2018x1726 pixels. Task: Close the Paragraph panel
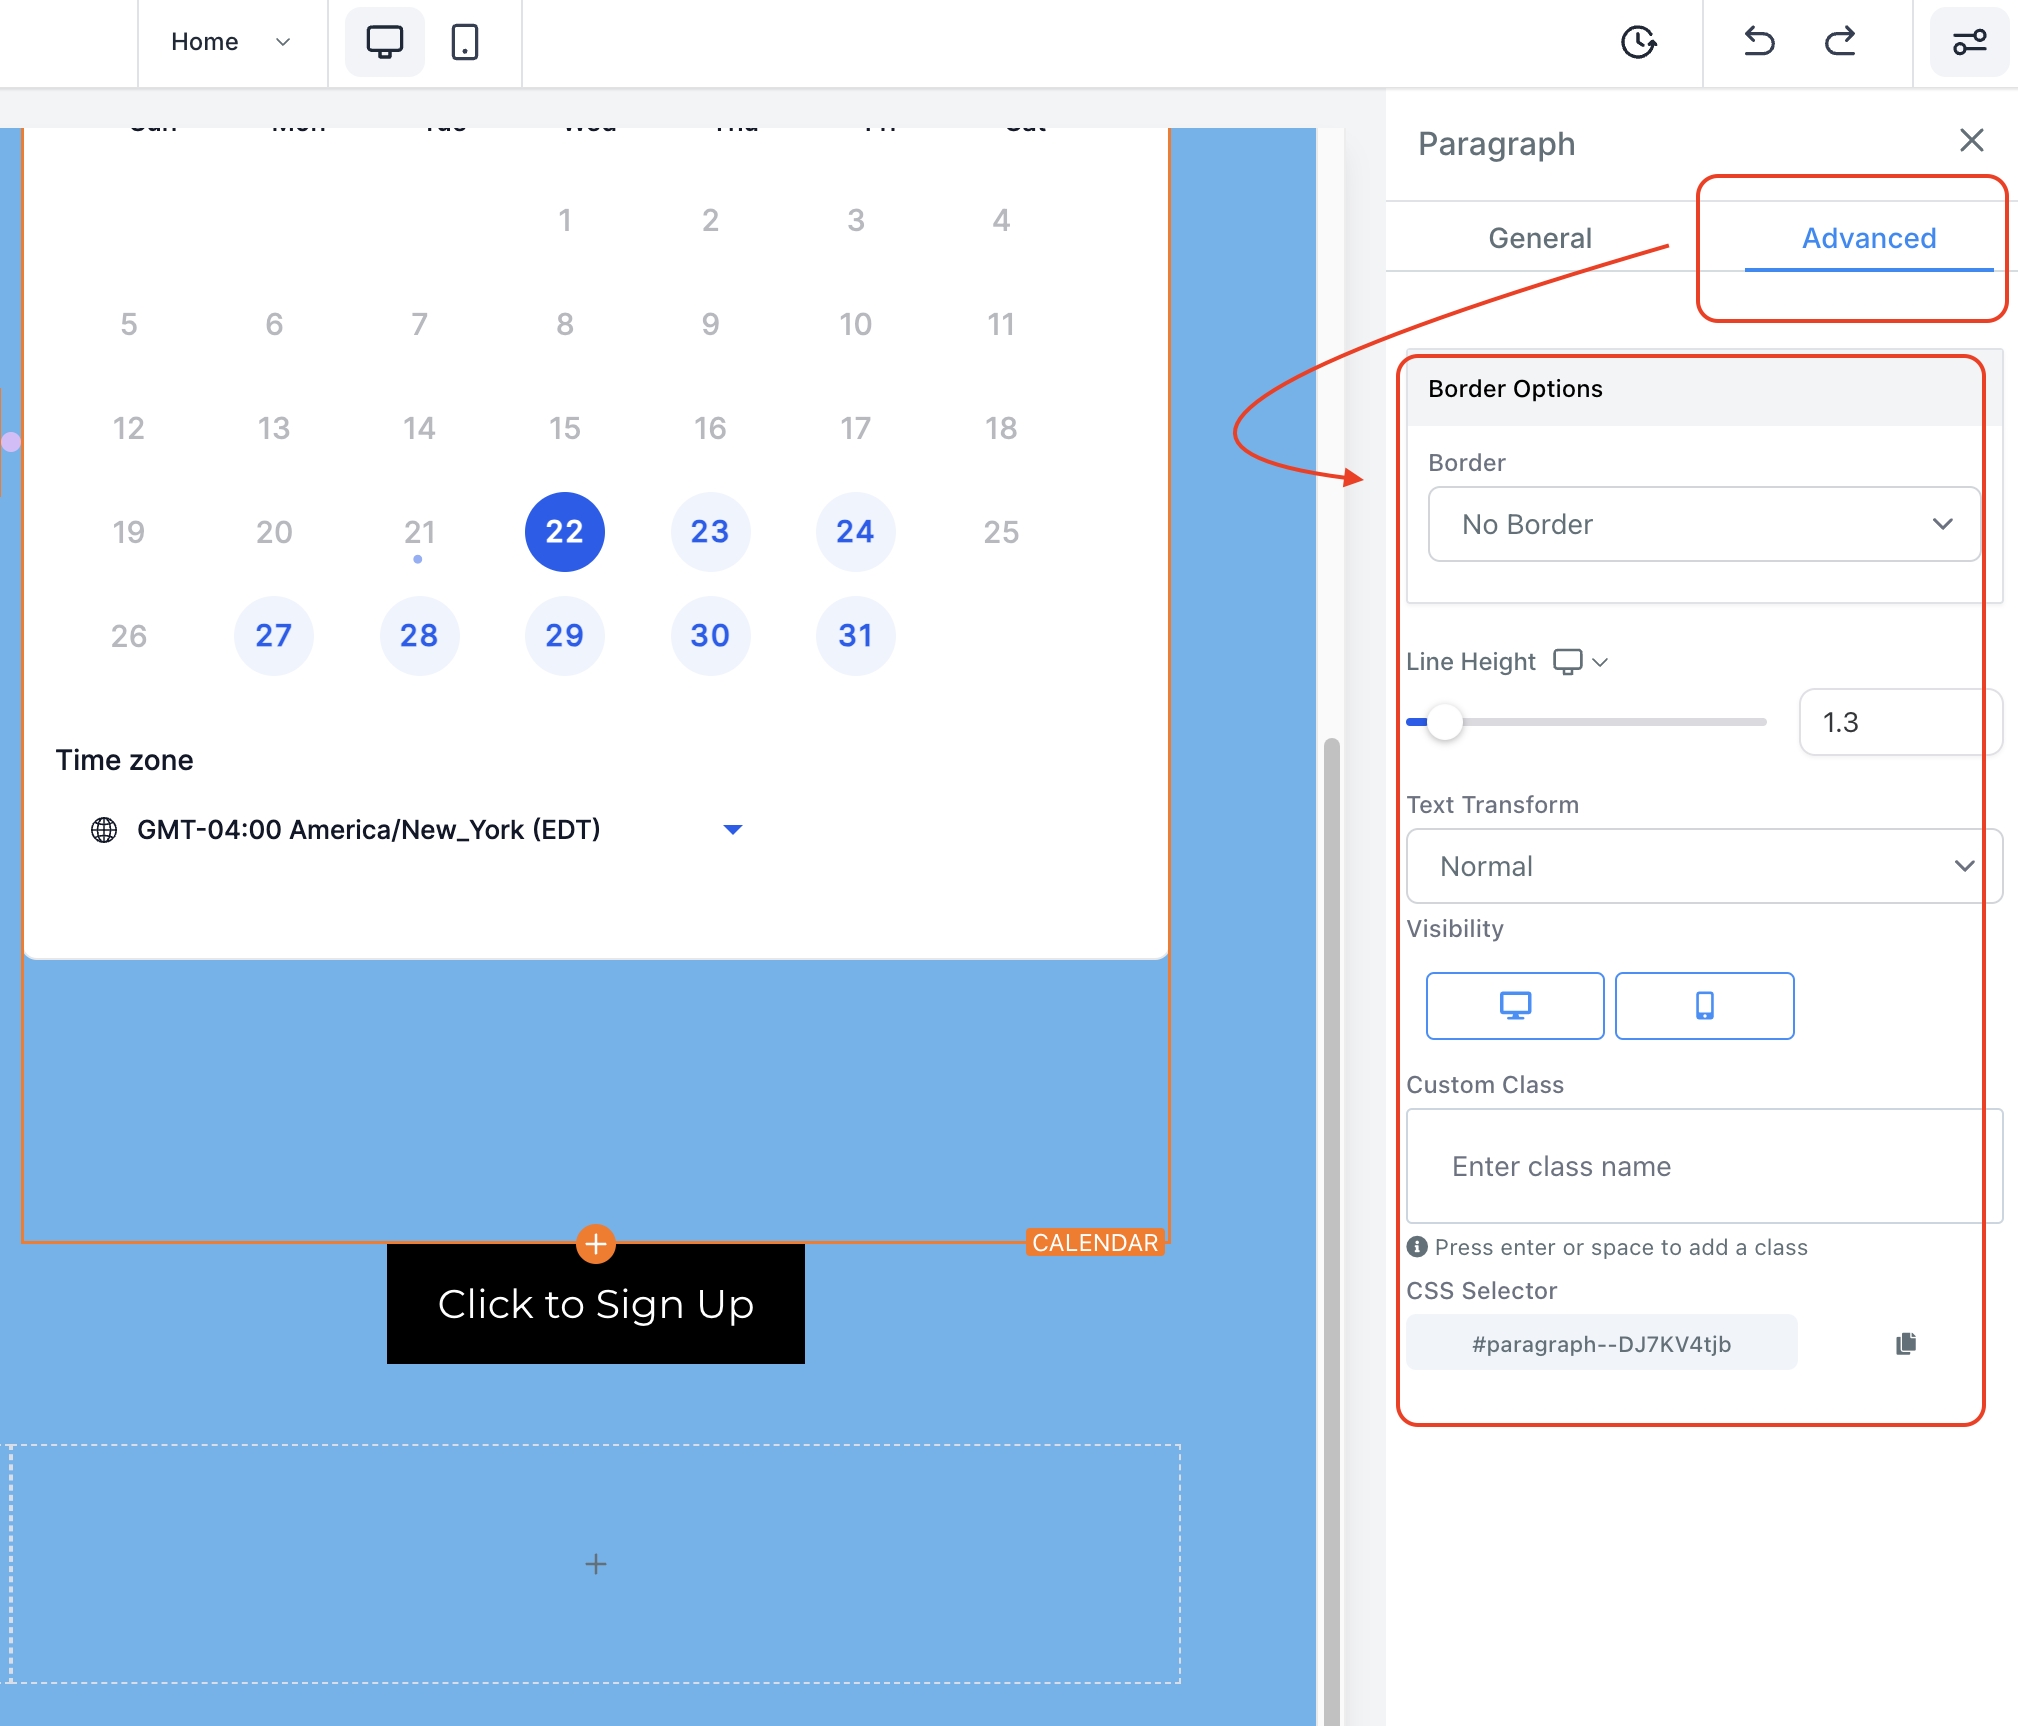[1971, 140]
